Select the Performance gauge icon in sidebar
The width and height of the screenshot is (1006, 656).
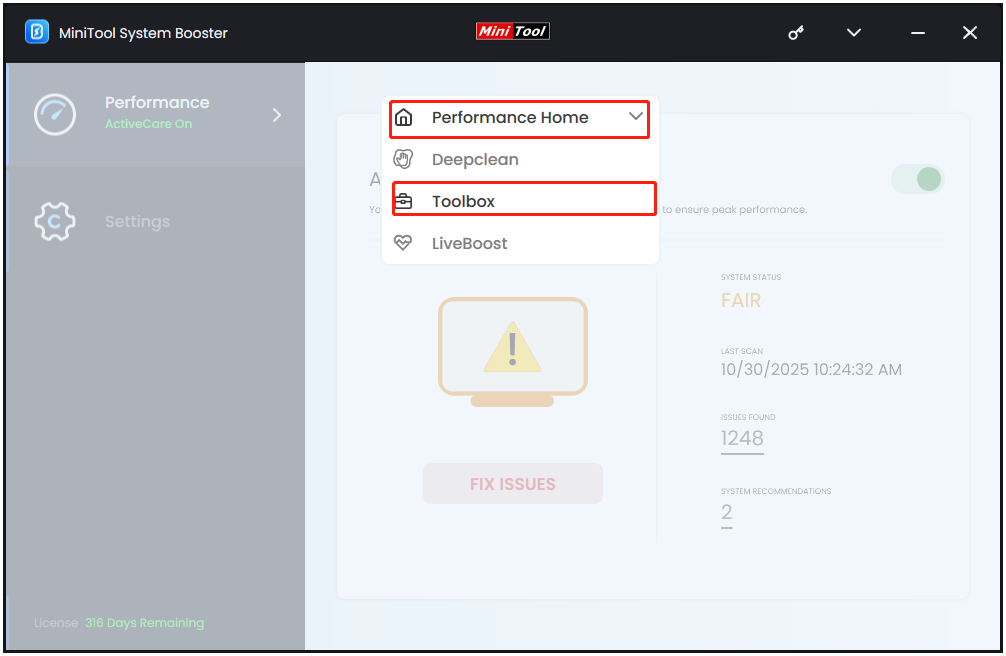55,114
